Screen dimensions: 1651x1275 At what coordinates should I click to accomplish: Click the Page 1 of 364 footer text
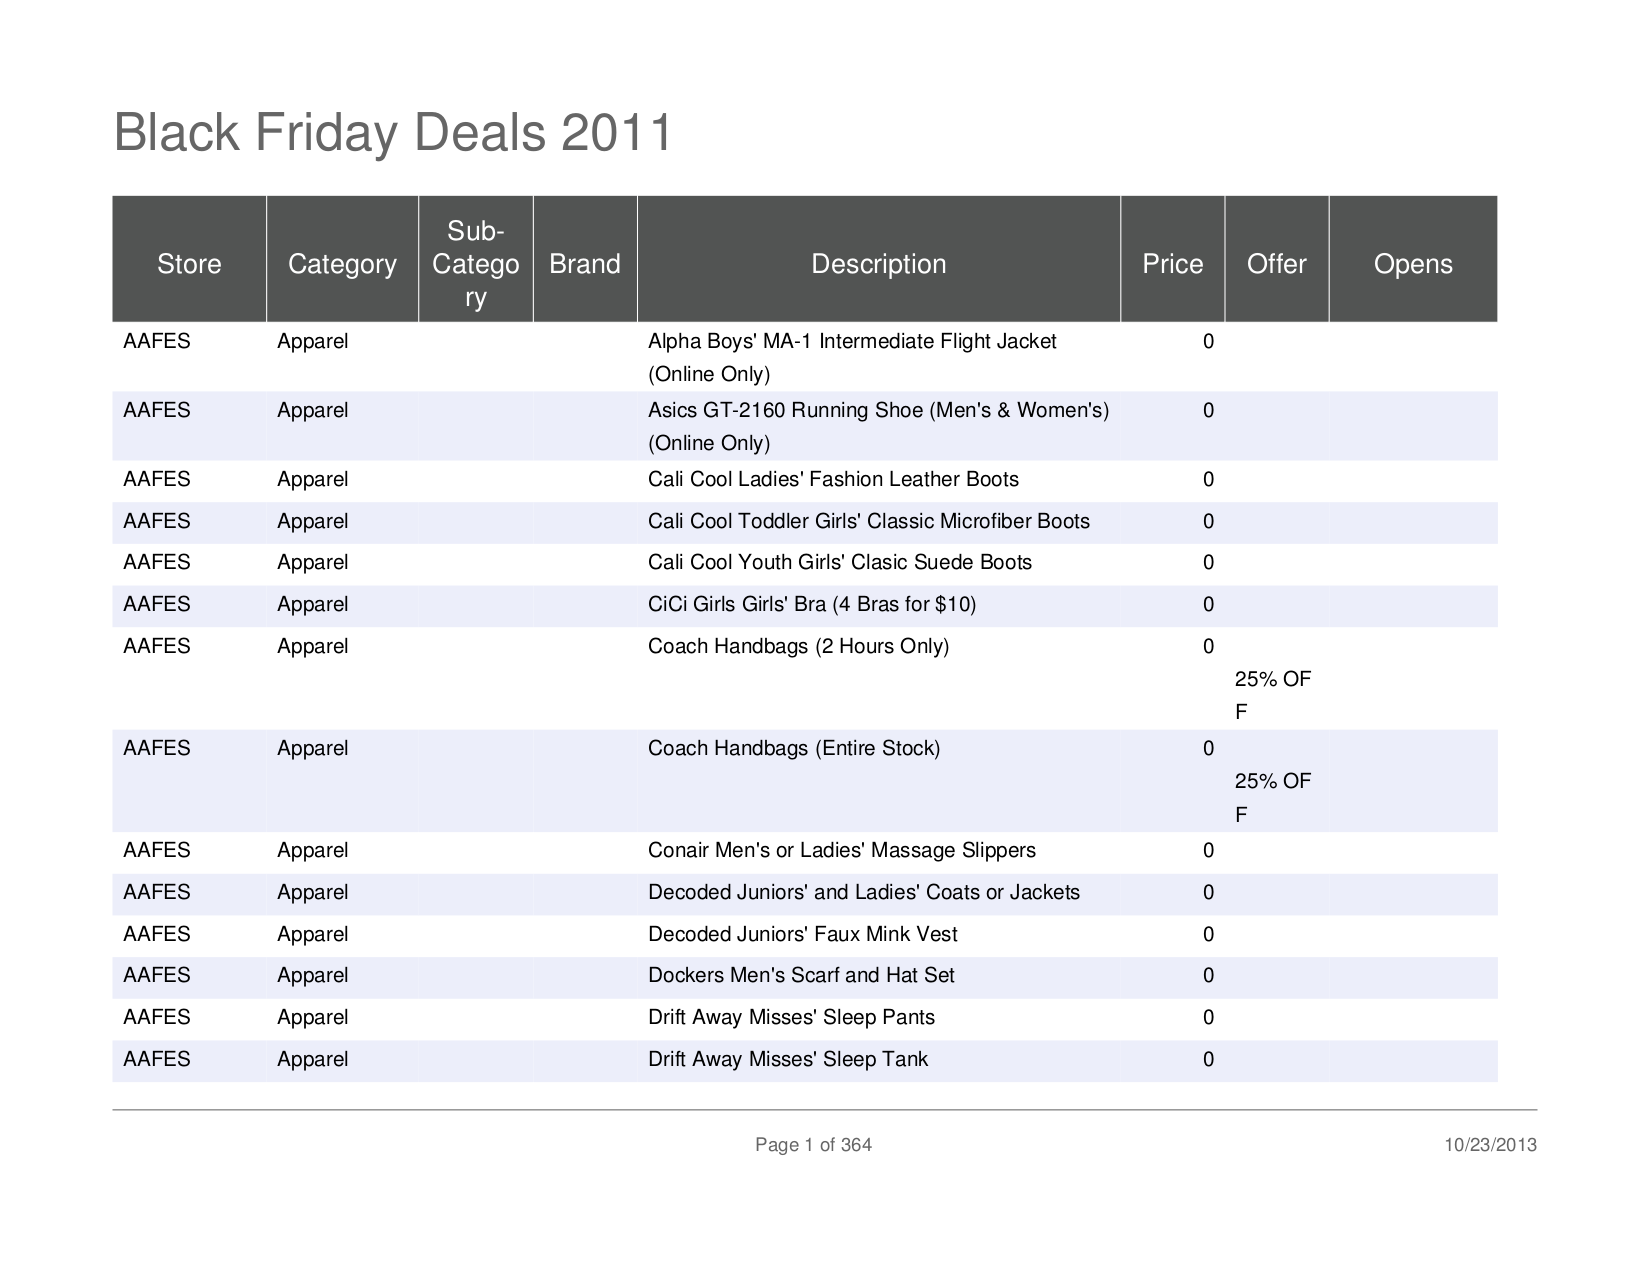[813, 1145]
